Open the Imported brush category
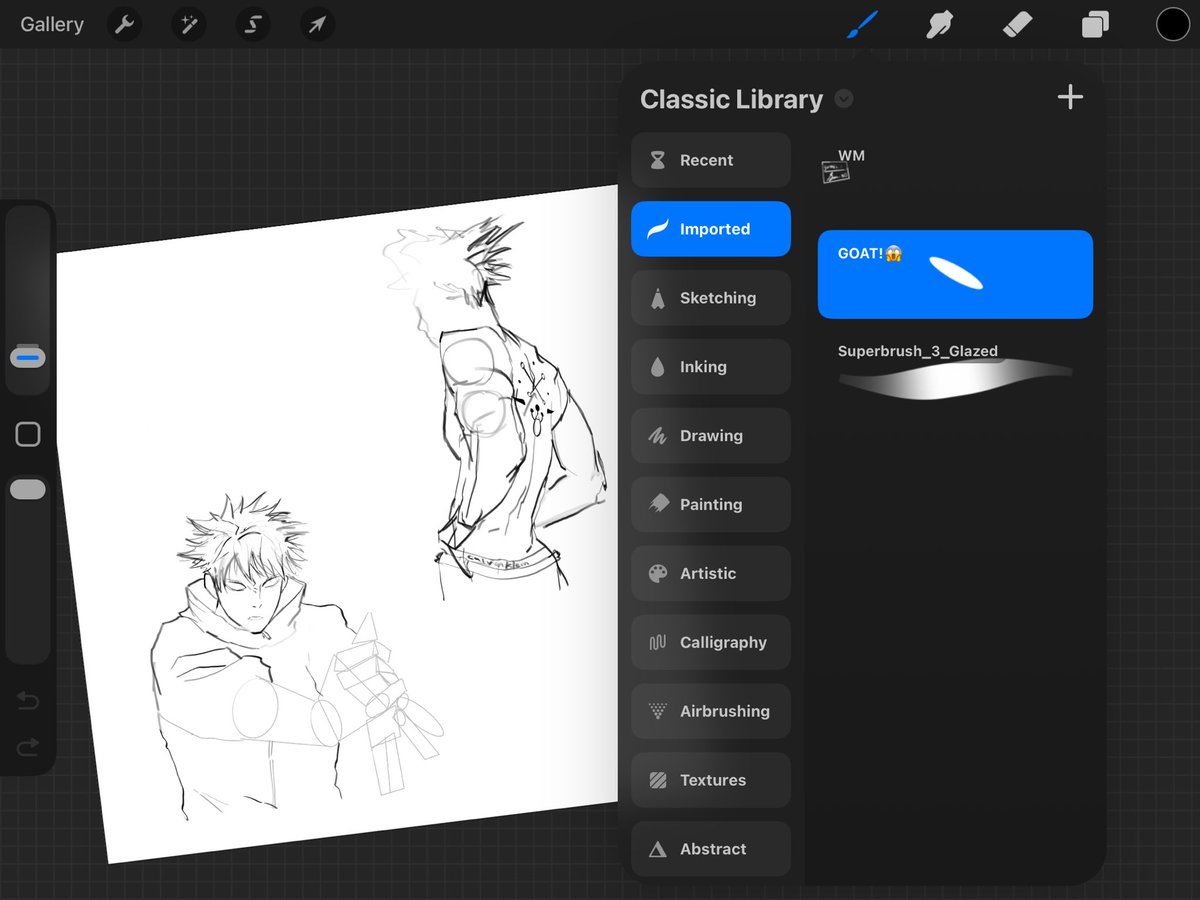Image resolution: width=1200 pixels, height=900 pixels. [711, 229]
